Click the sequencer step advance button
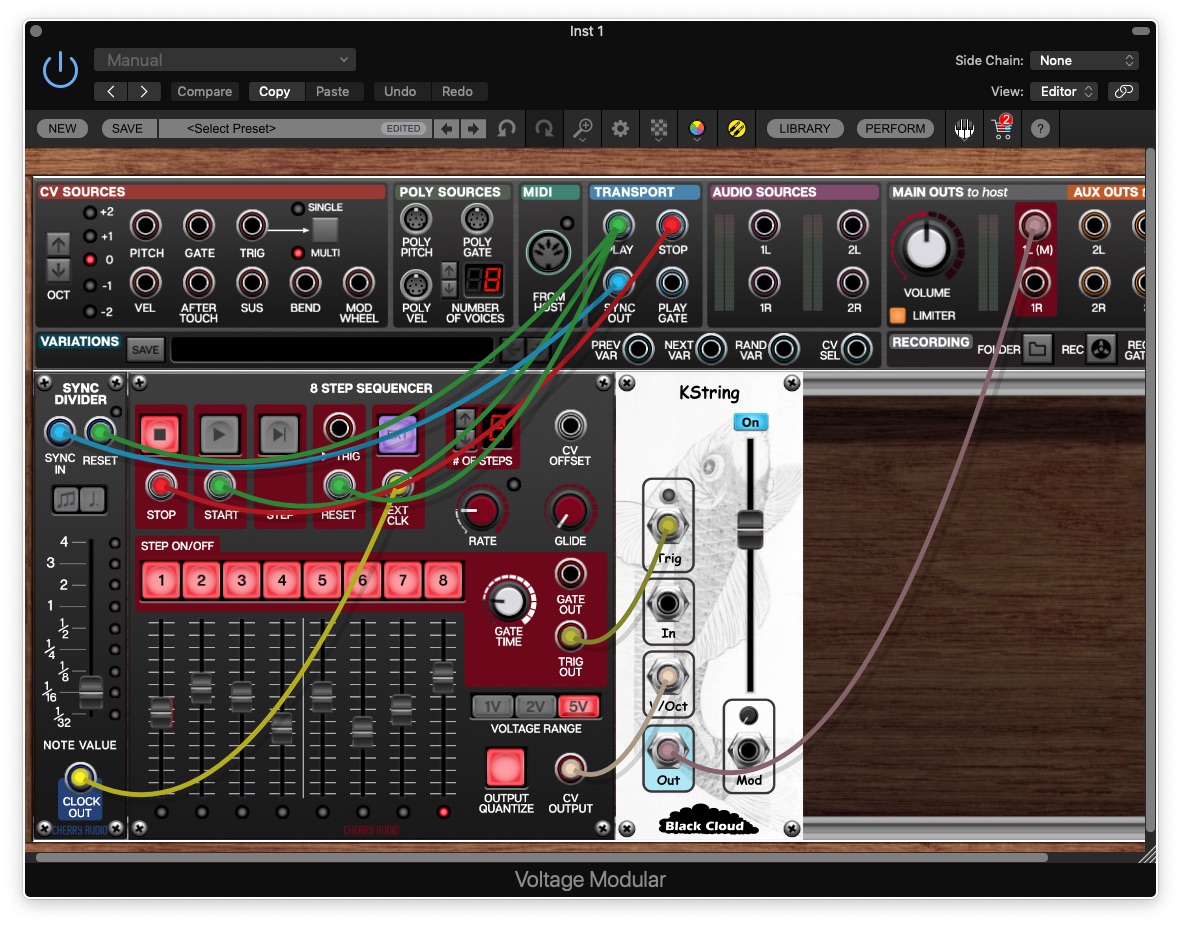1181x926 pixels. click(279, 434)
